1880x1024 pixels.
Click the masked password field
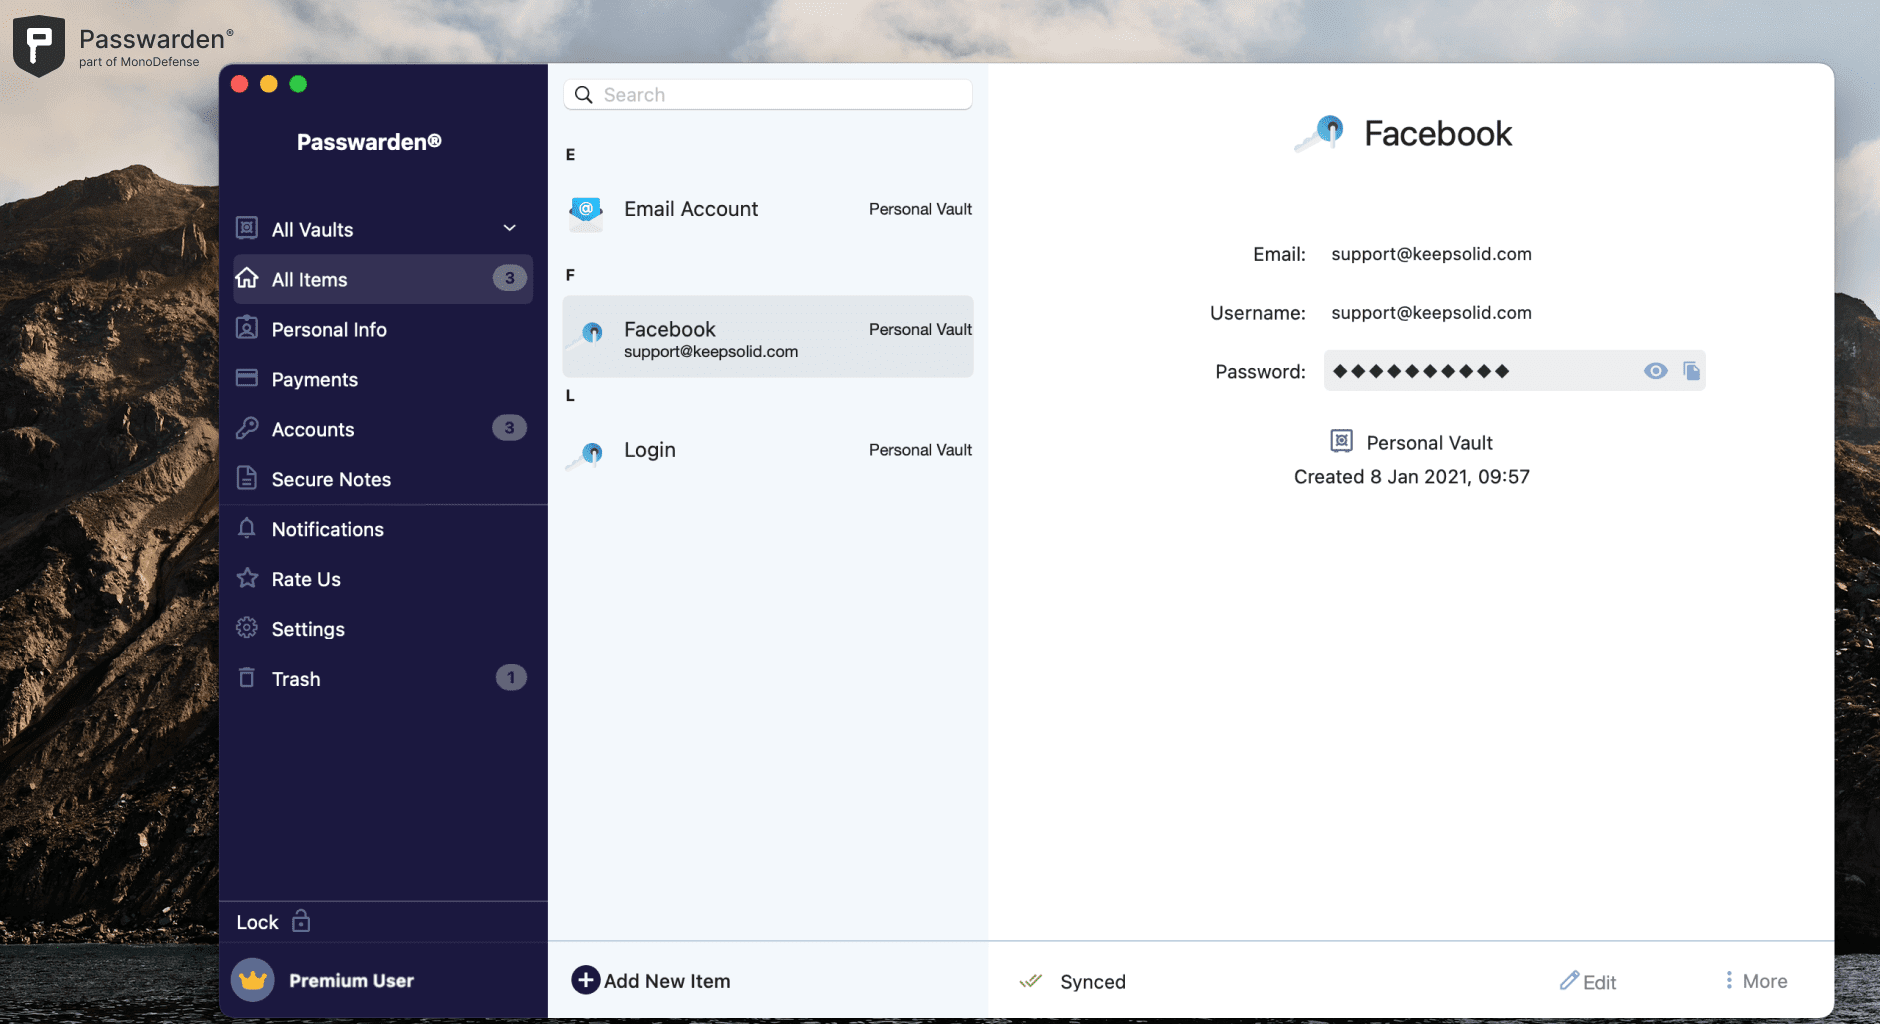click(1514, 371)
